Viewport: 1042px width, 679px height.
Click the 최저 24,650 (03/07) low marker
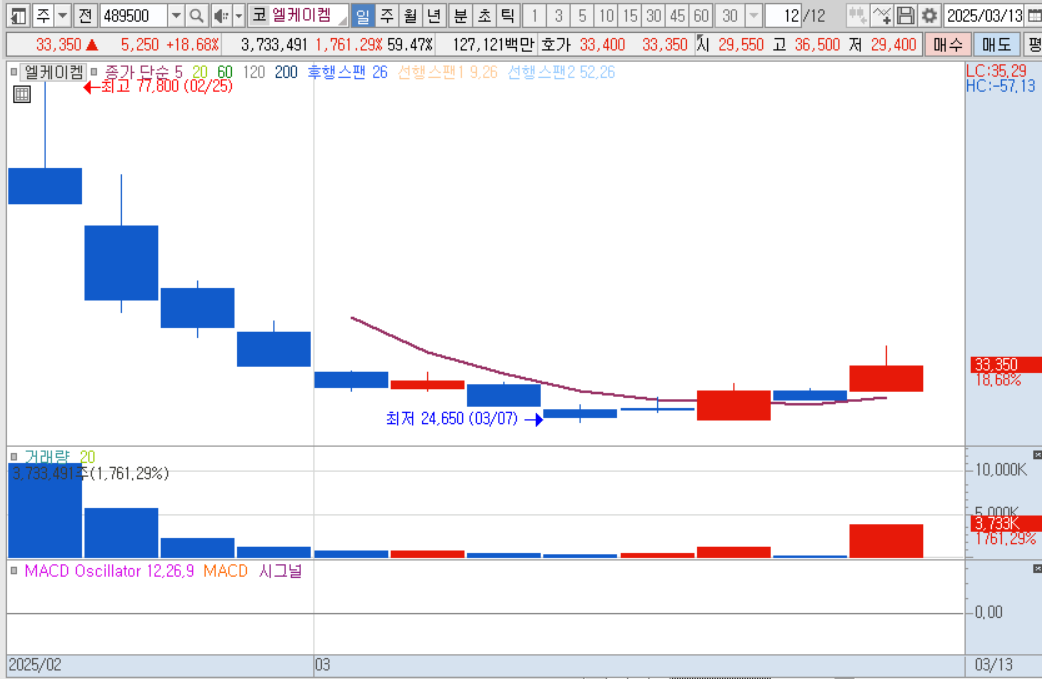464,419
